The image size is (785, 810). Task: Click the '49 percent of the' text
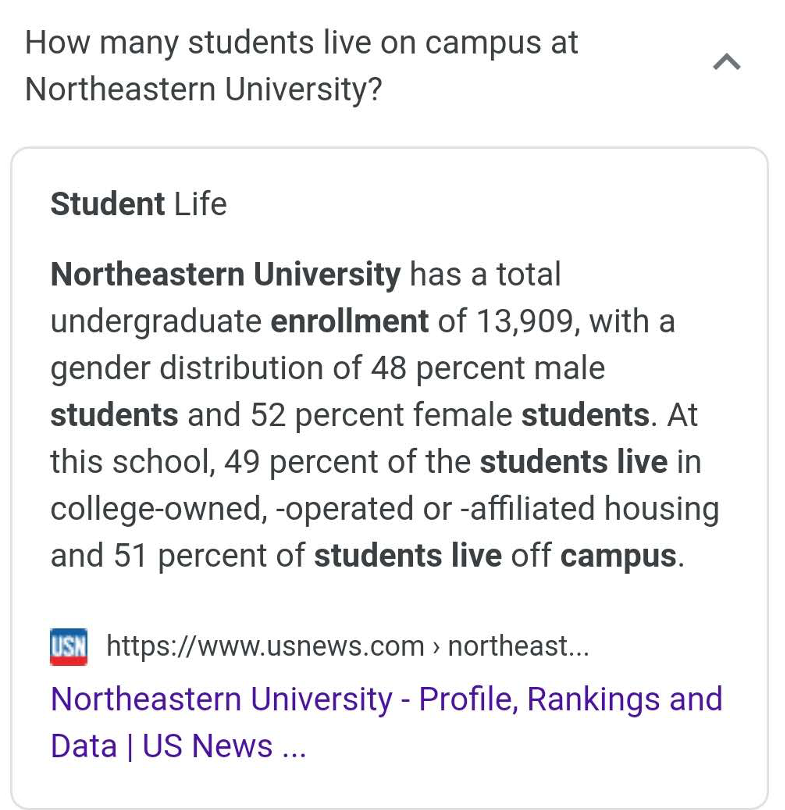click(347, 462)
